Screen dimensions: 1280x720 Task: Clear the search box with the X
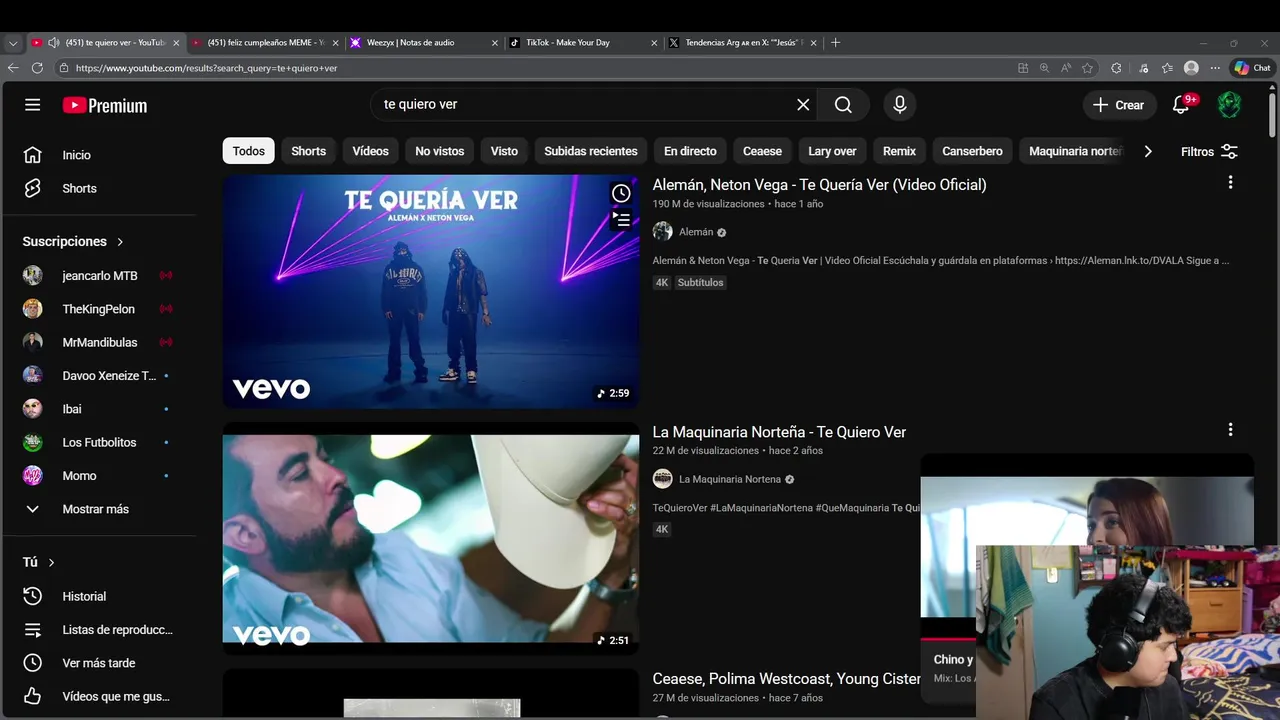[x=803, y=104]
